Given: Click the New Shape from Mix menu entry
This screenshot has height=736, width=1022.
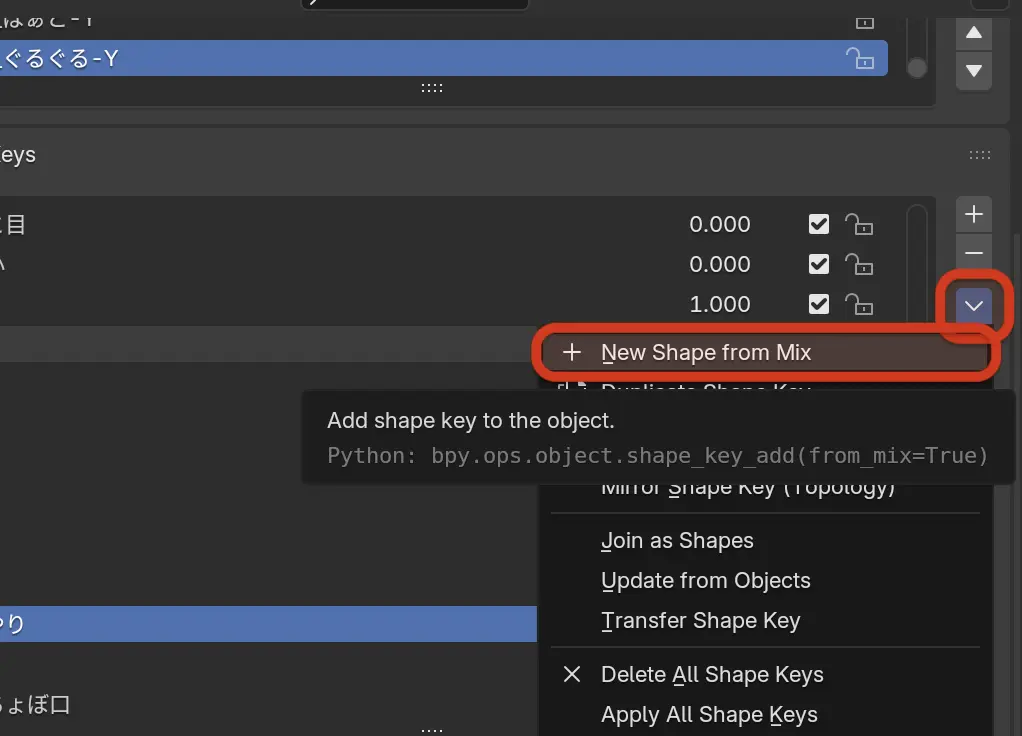Looking at the screenshot, I should click(766, 353).
